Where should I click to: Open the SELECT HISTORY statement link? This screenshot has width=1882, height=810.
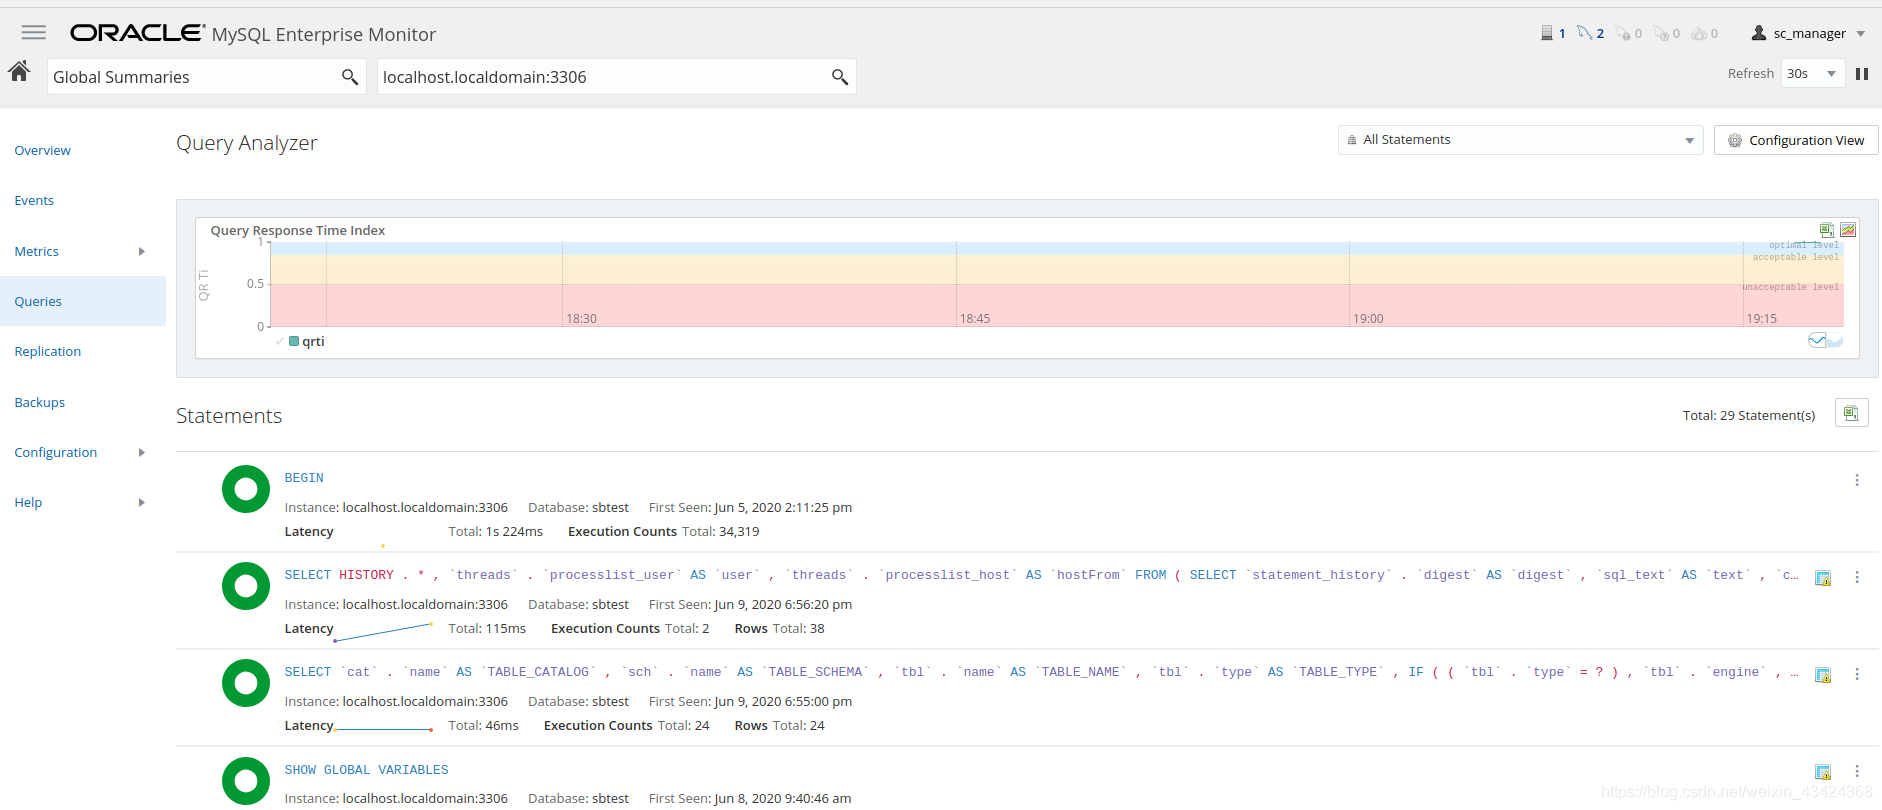(1041, 575)
